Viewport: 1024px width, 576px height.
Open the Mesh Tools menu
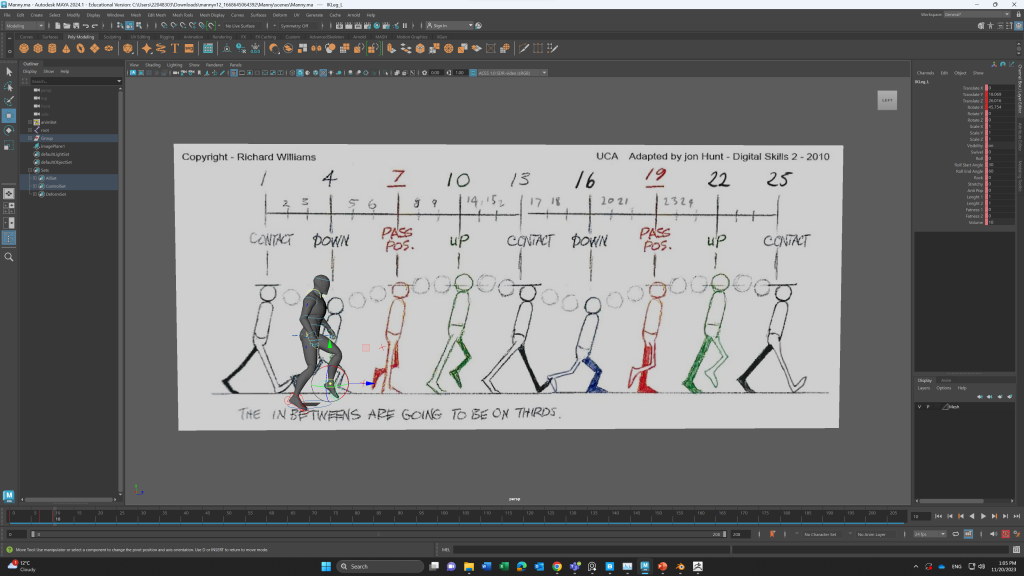[x=185, y=16]
